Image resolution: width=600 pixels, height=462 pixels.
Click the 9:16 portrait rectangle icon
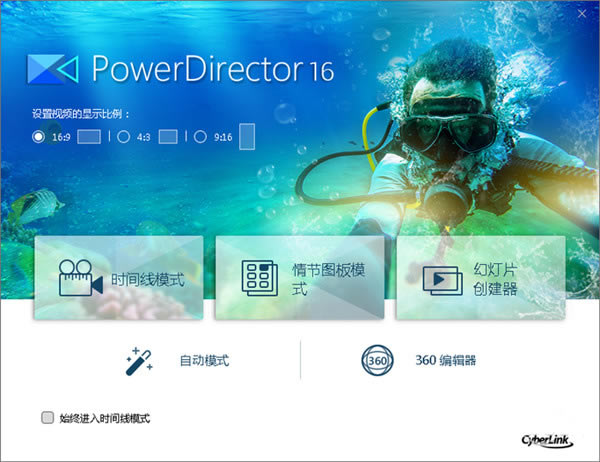tap(247, 137)
